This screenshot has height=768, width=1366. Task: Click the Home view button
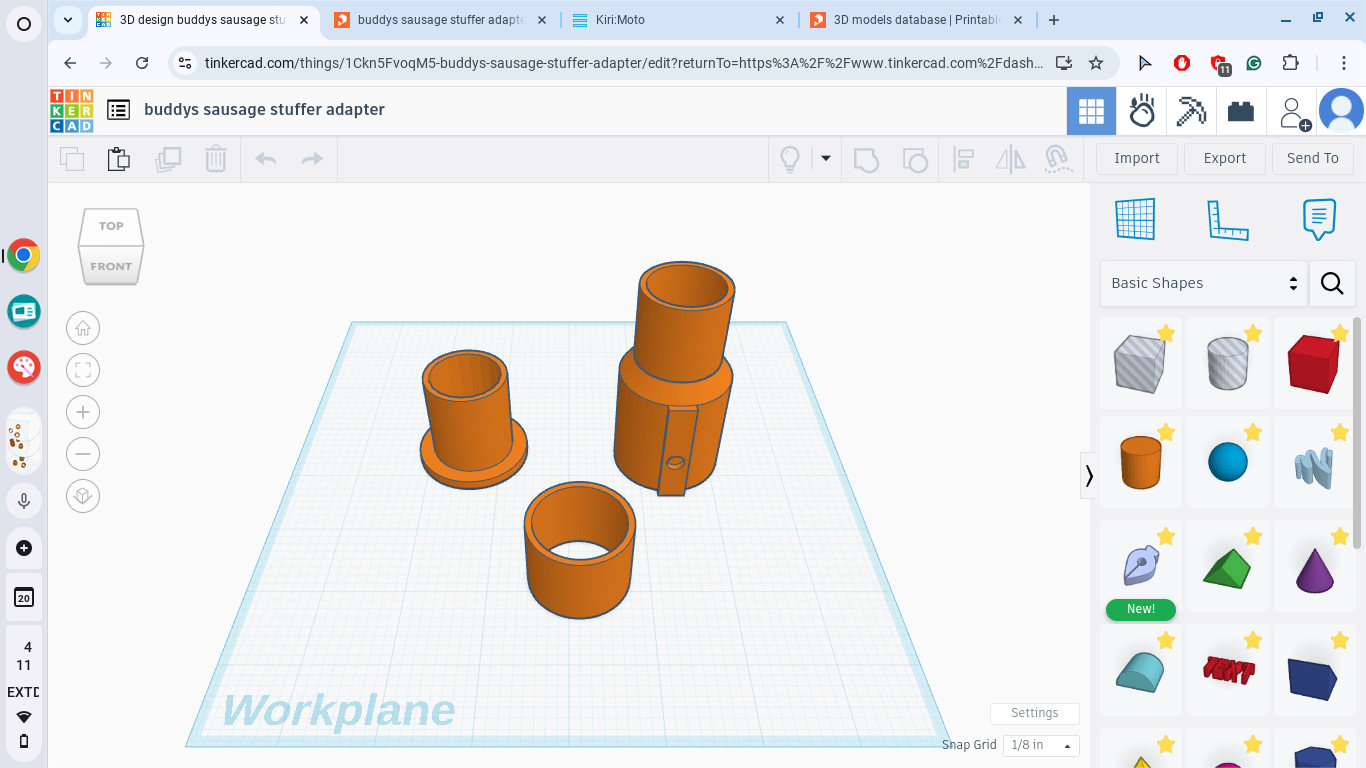click(83, 328)
